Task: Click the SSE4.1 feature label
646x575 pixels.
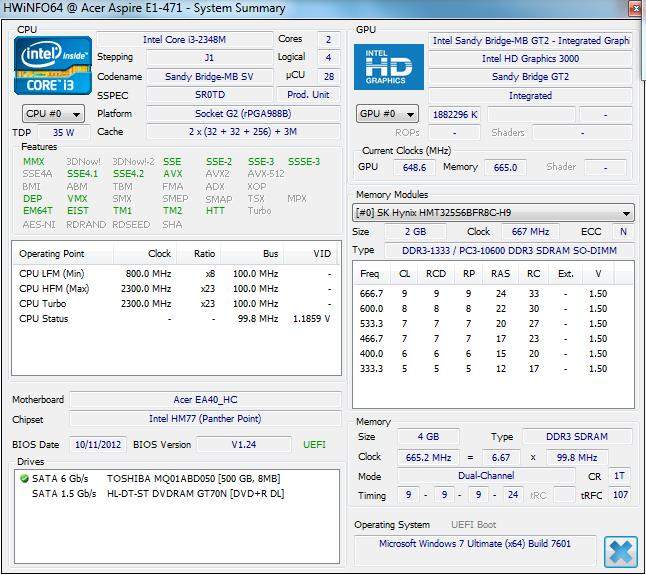Action: (x=82, y=174)
